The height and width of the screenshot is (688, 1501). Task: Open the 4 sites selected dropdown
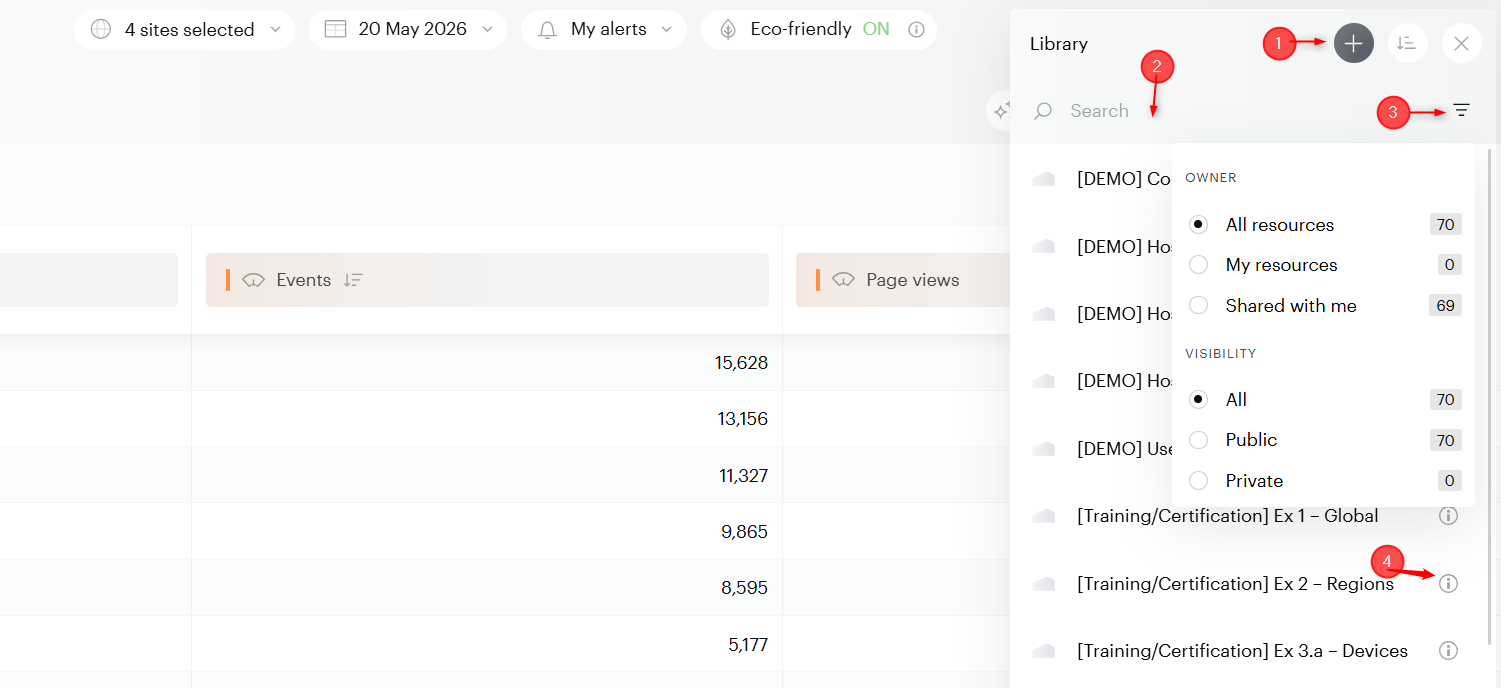pyautogui.click(x=184, y=30)
